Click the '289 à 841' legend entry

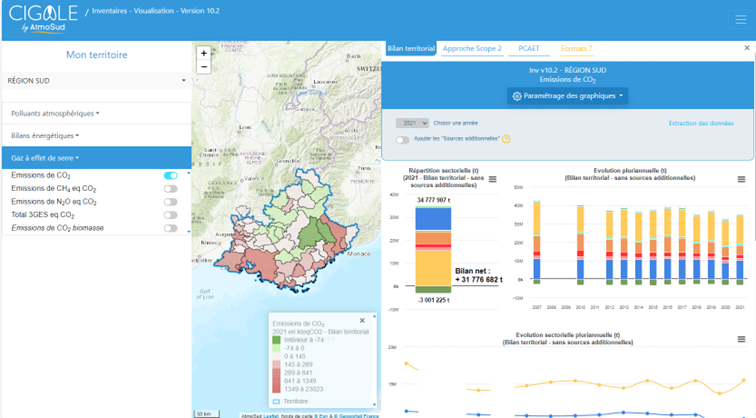[298, 373]
